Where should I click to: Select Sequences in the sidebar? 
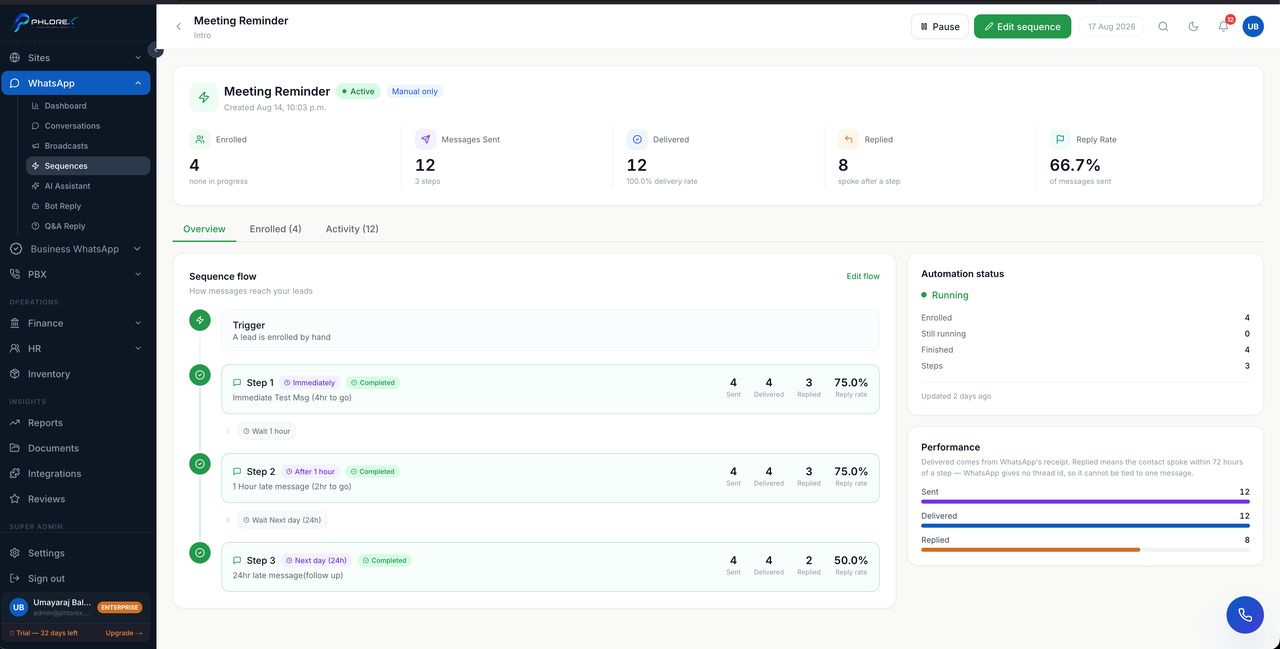tap(88, 166)
